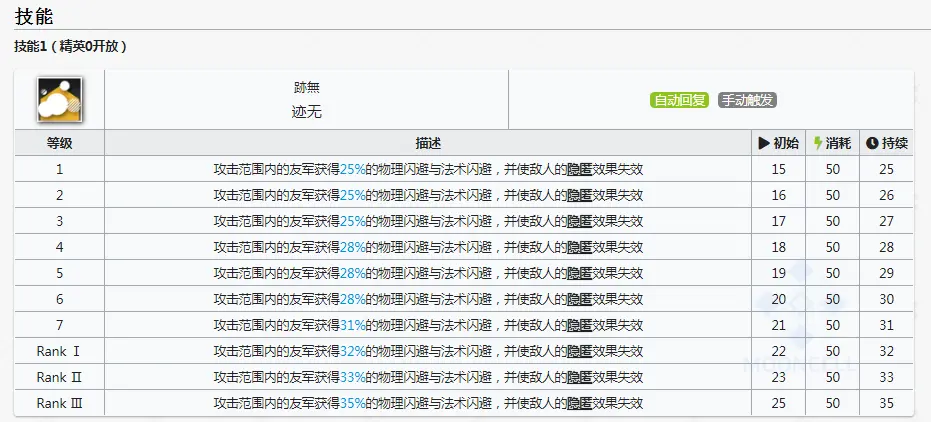Click initial value 25 in Rank Ⅲ row
931x422 pixels.
click(778, 404)
